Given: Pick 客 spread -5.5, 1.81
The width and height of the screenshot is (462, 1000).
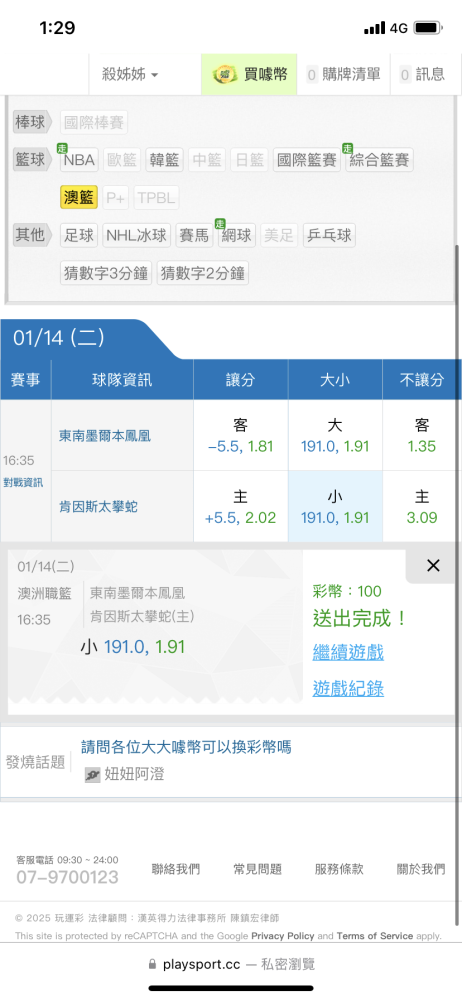Looking at the screenshot, I should pyautogui.click(x=241, y=436).
